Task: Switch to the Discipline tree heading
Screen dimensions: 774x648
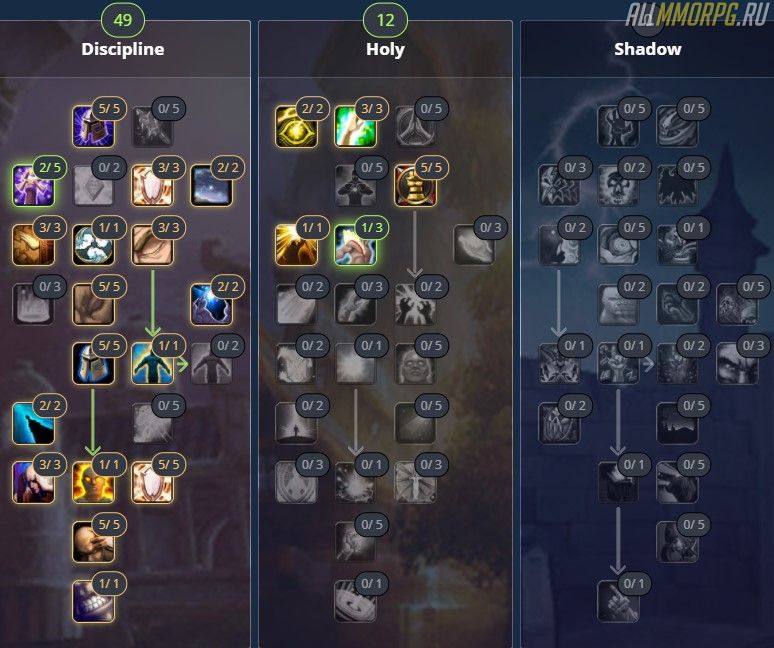Action: tap(122, 49)
